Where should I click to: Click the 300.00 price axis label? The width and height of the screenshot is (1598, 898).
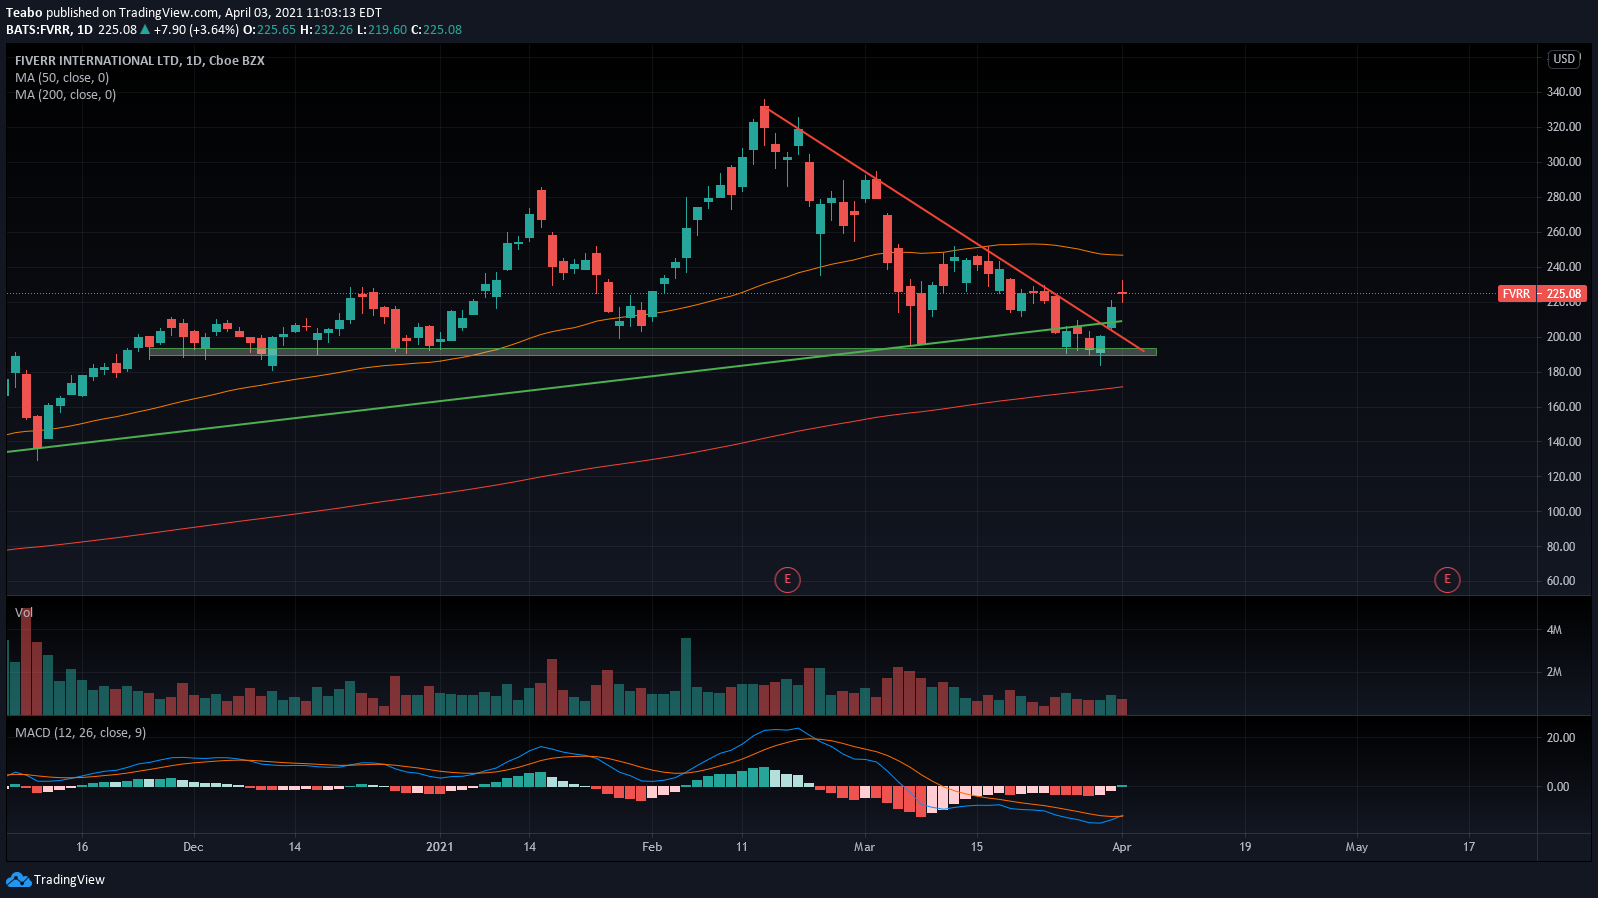(1564, 162)
